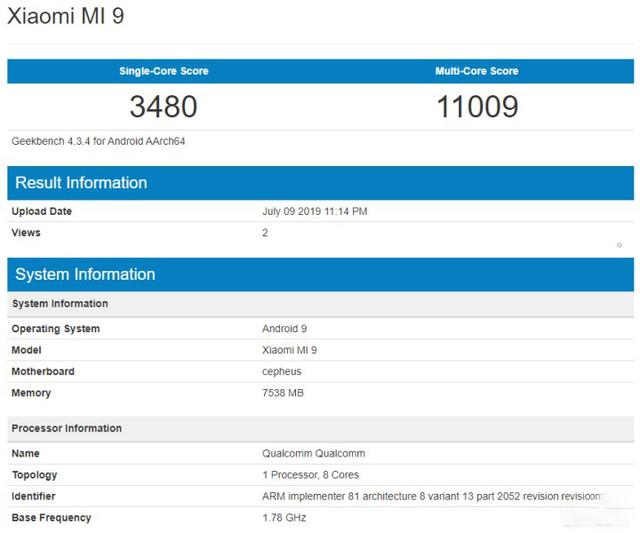Click the 1 Processor, 8 Cores value
The image size is (640, 533).
click(311, 475)
